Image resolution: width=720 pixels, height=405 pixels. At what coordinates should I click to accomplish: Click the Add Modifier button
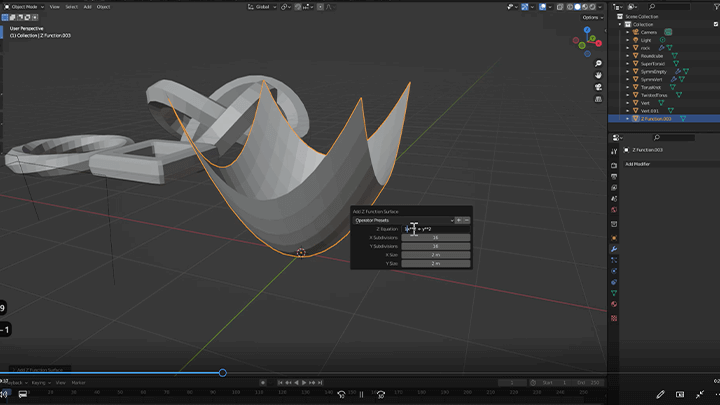[x=670, y=164]
